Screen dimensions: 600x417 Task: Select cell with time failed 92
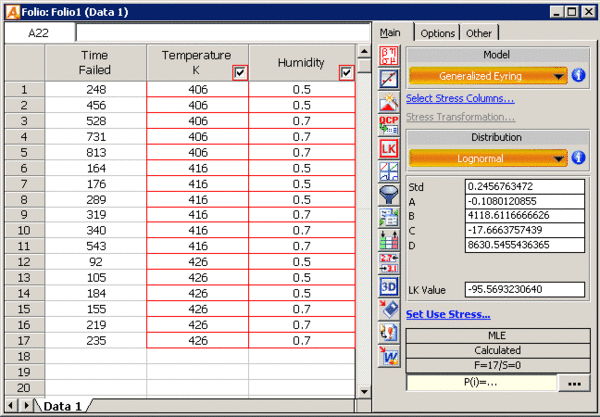point(96,262)
